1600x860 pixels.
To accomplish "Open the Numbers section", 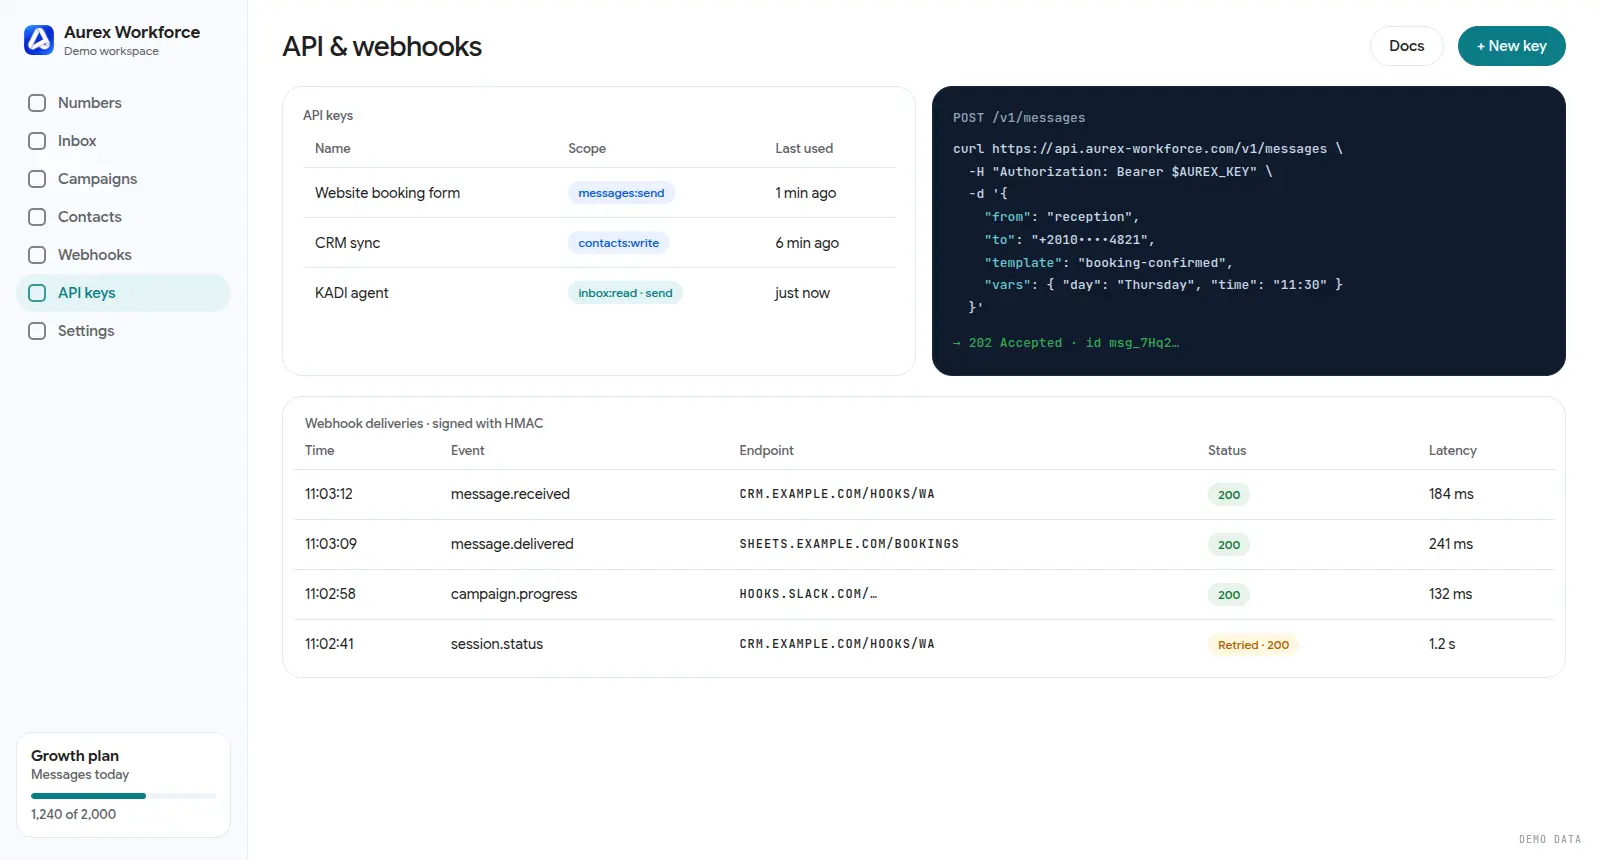I will point(123,103).
